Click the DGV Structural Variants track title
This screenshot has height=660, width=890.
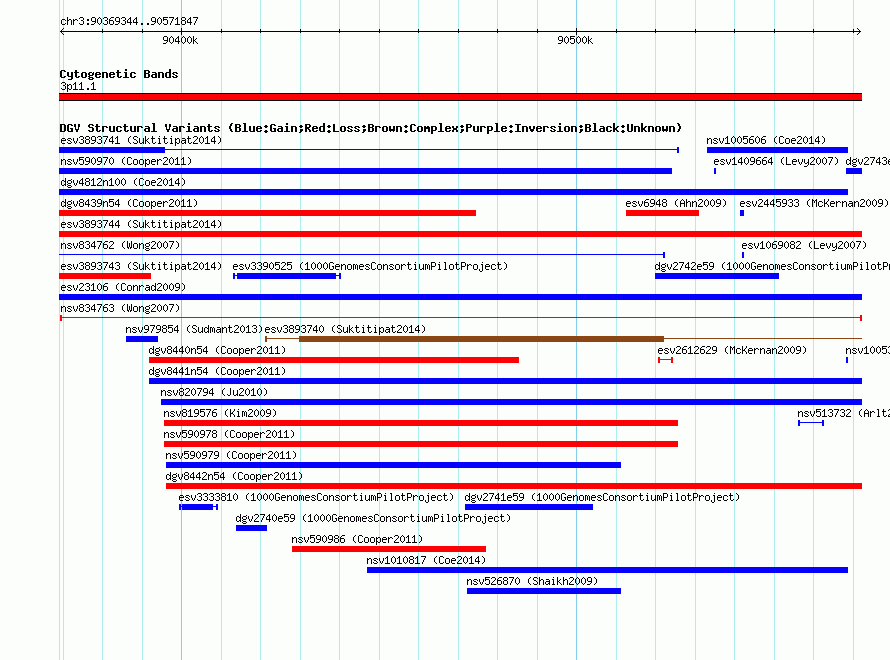[x=371, y=128]
